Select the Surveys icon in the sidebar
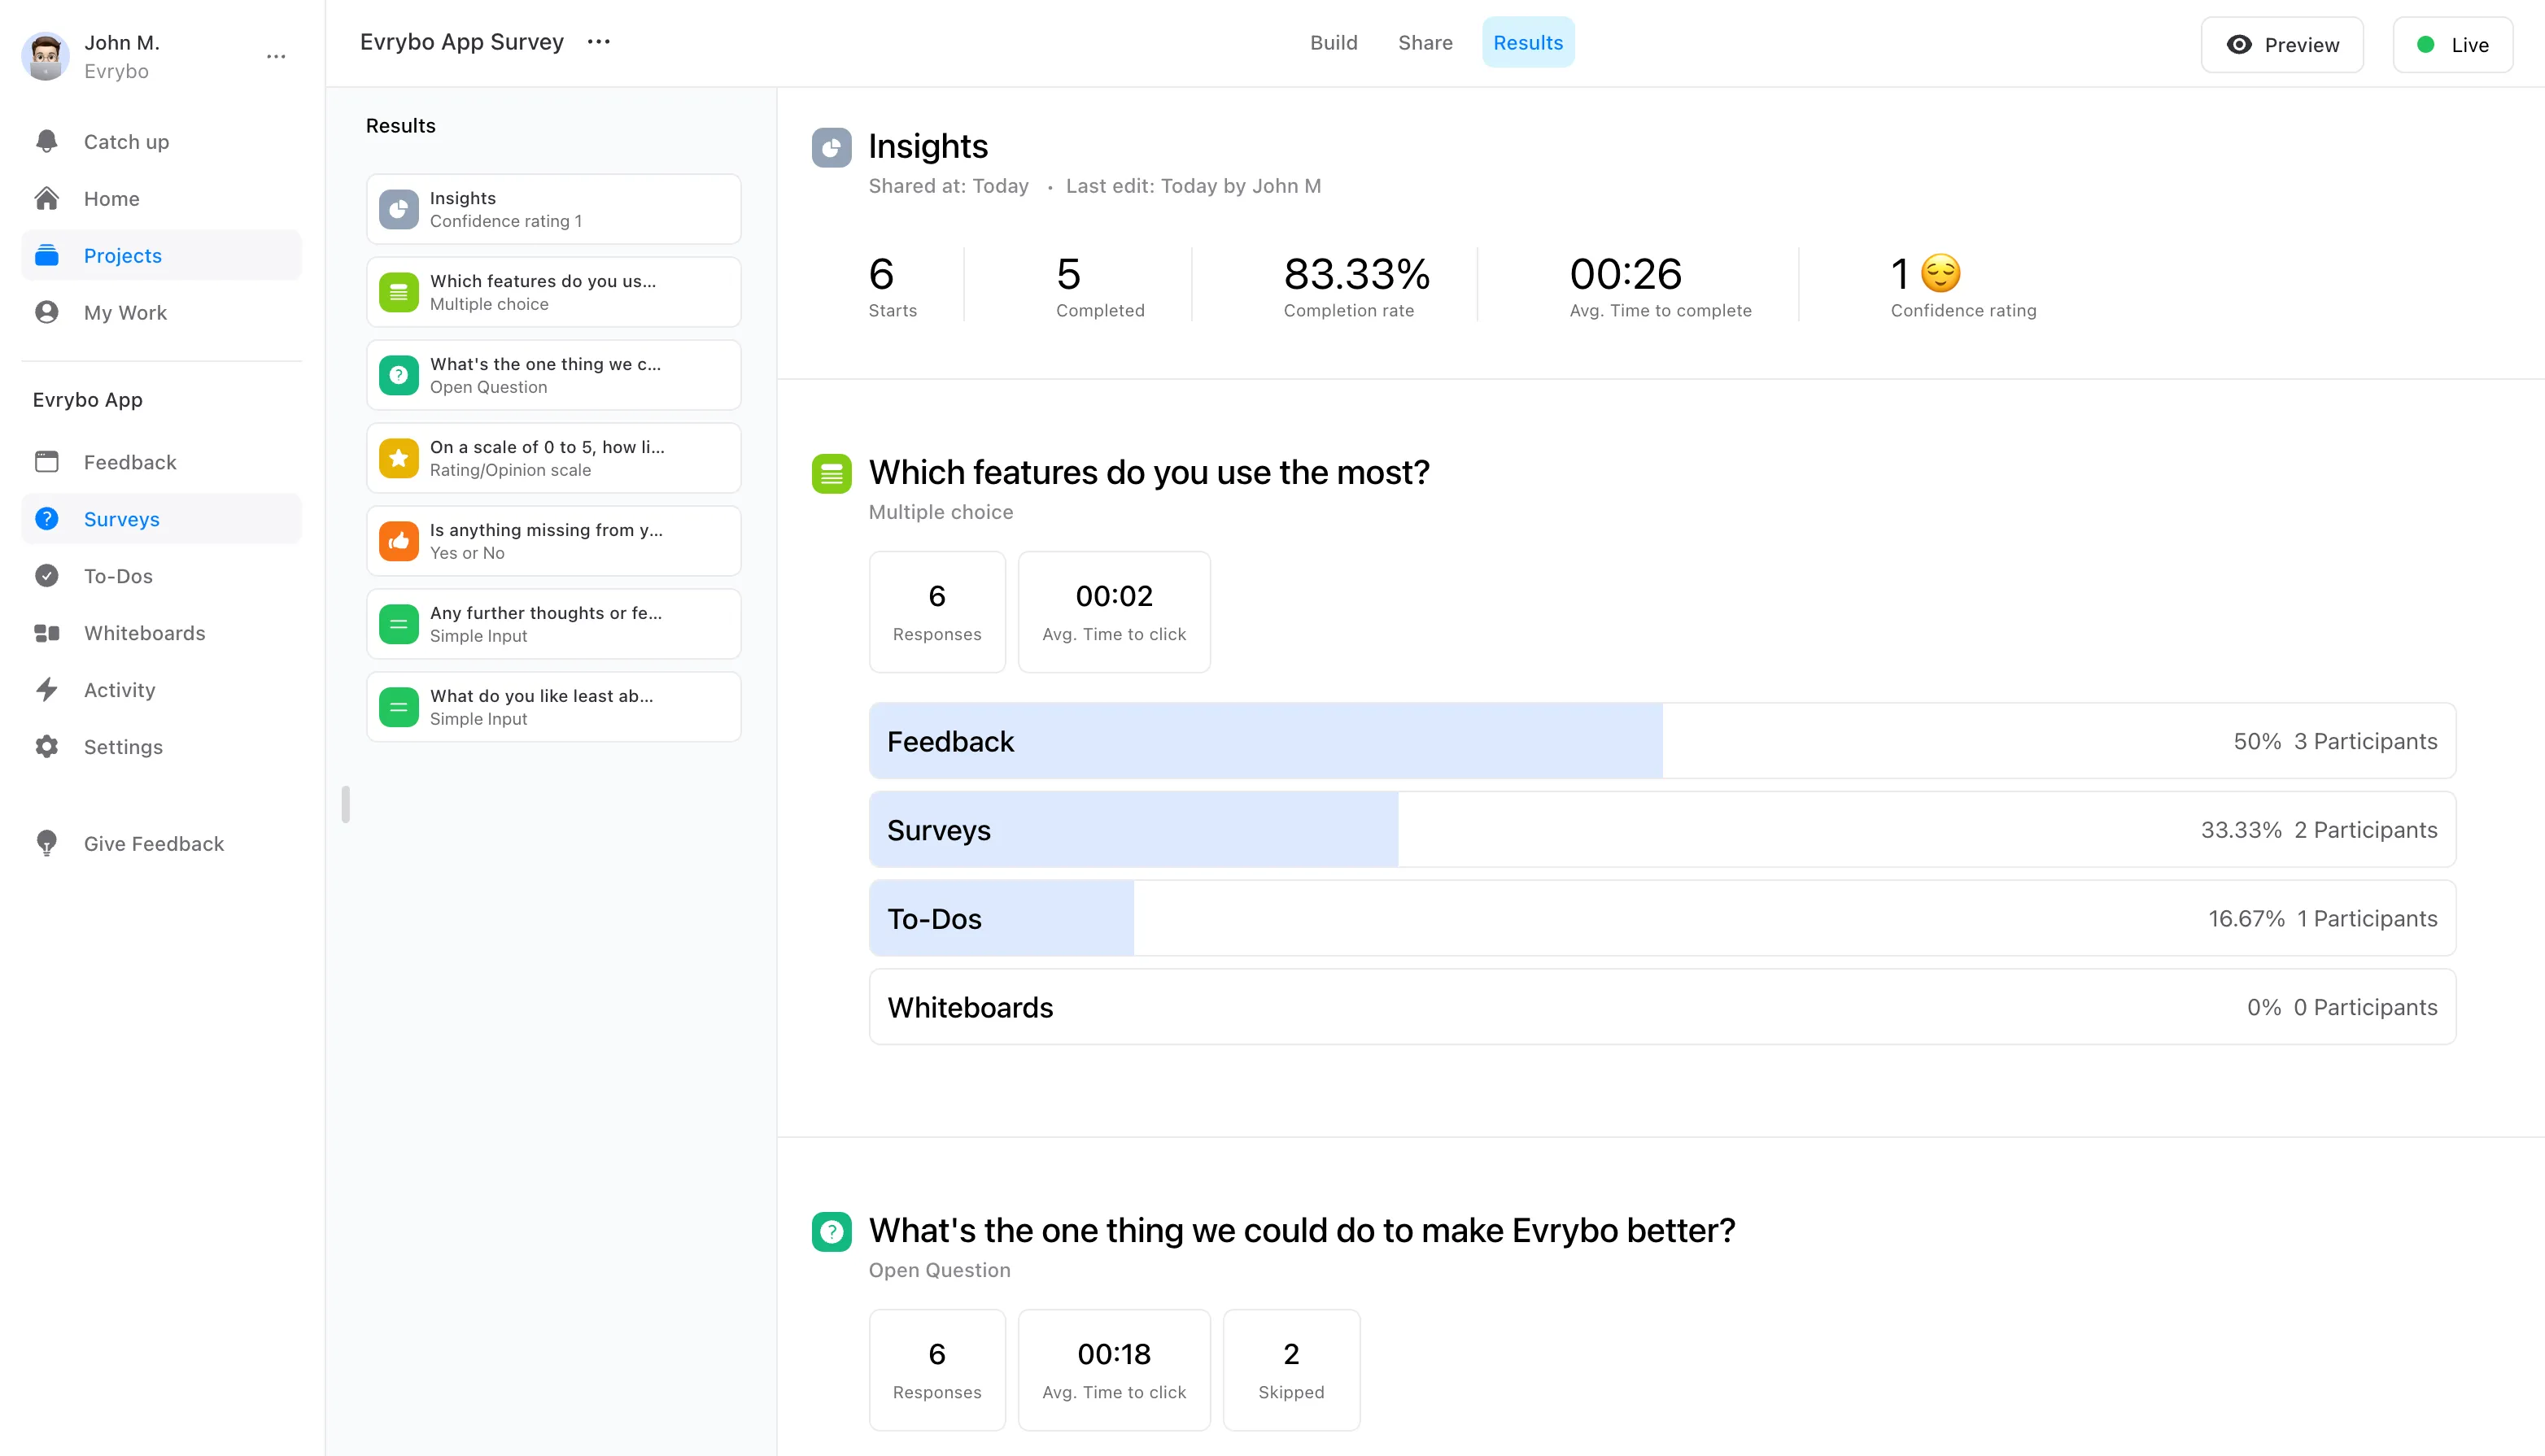The height and width of the screenshot is (1456, 2545). point(47,518)
